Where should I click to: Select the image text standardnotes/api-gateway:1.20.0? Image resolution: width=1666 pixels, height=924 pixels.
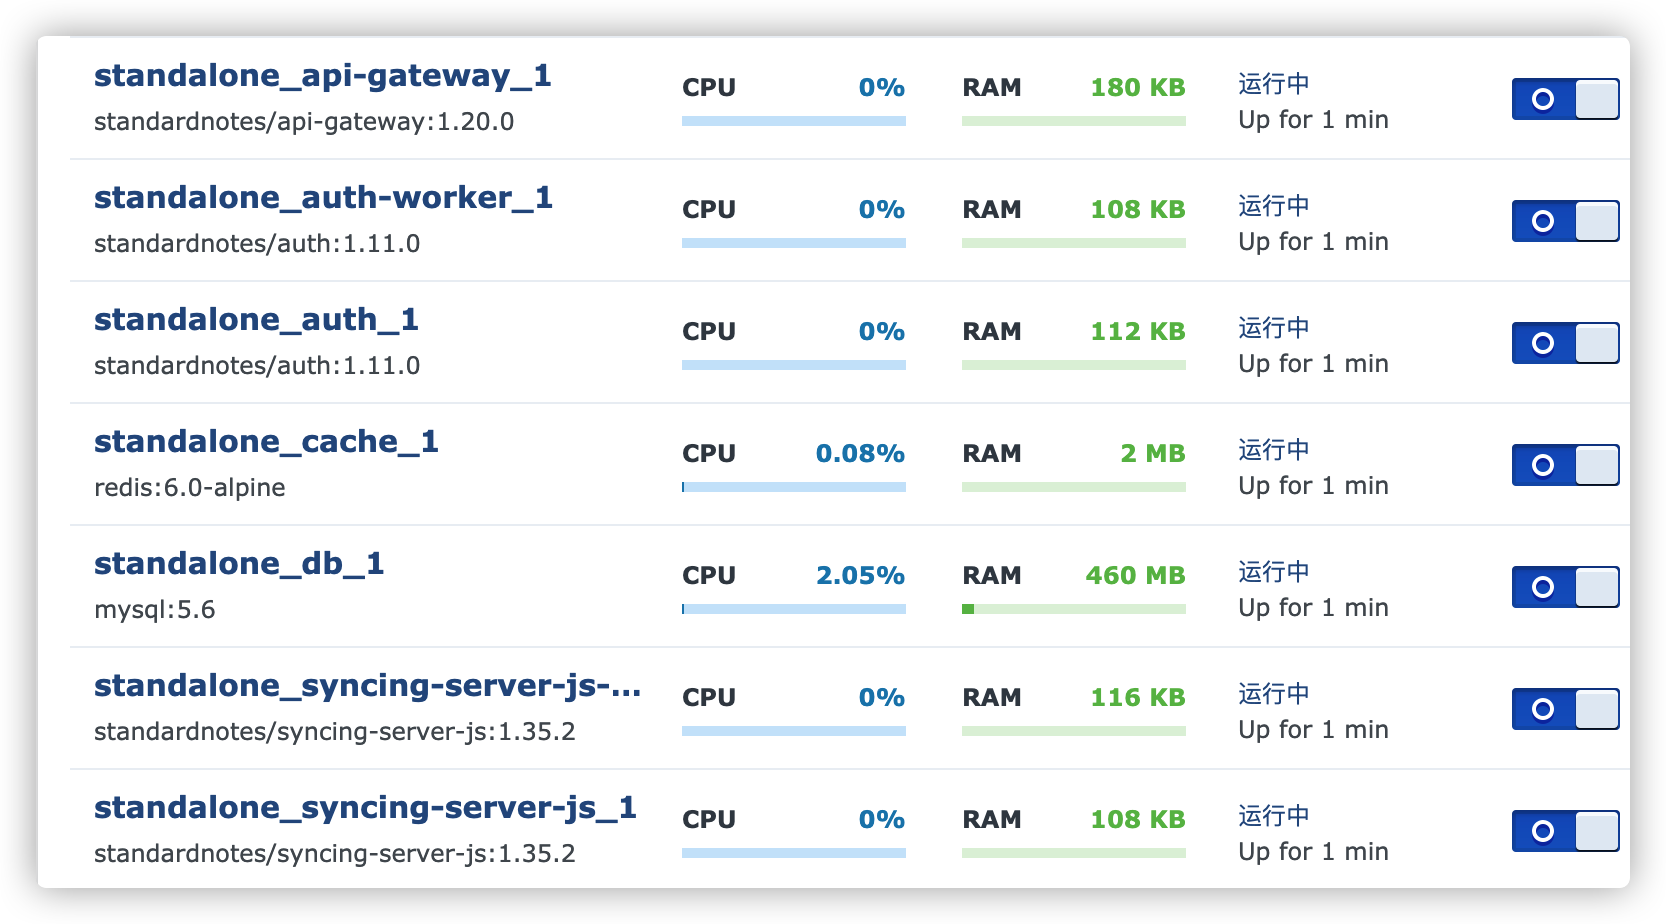pos(304,122)
